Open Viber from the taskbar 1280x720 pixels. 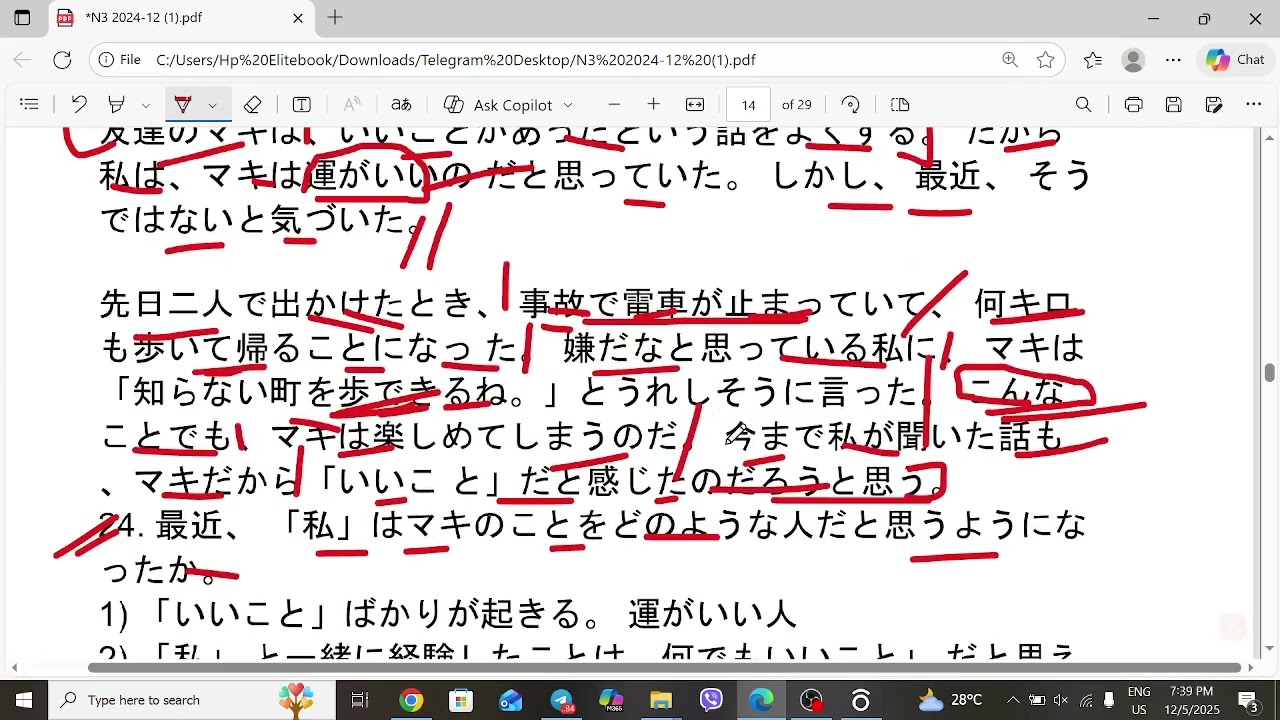[711, 700]
